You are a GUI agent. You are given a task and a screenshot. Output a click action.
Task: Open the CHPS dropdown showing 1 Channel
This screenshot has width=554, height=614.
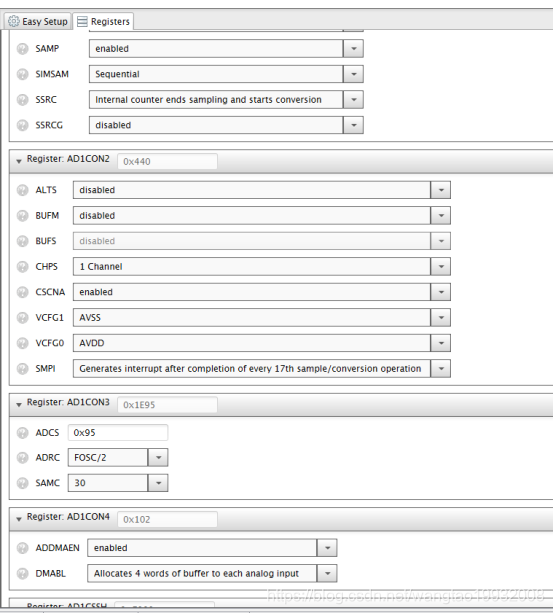coord(262,266)
